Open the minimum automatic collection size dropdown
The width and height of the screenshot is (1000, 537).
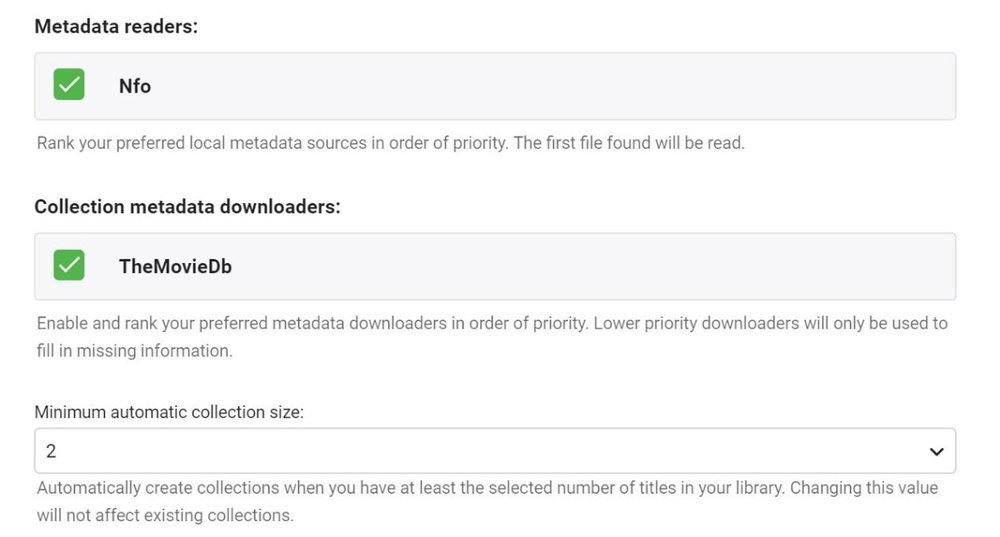point(494,451)
